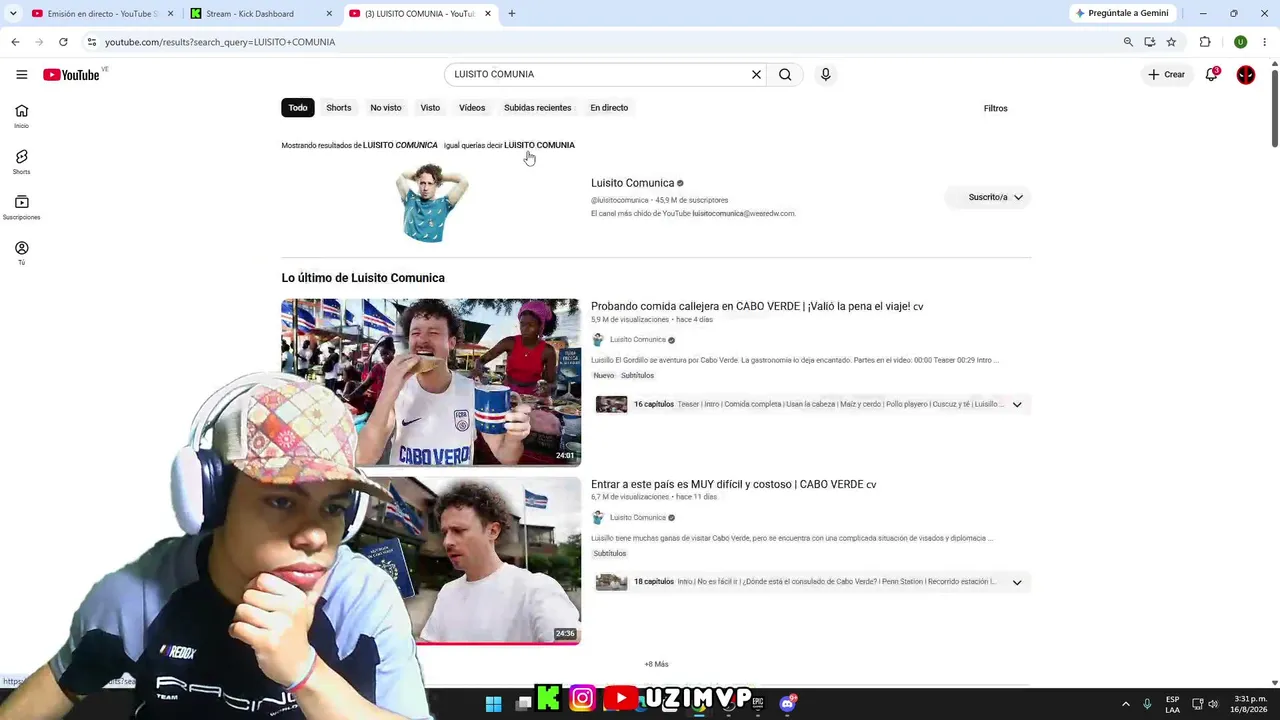The width and height of the screenshot is (1280, 720).
Task: Select the Subidas recientes filter chip
Action: (538, 108)
